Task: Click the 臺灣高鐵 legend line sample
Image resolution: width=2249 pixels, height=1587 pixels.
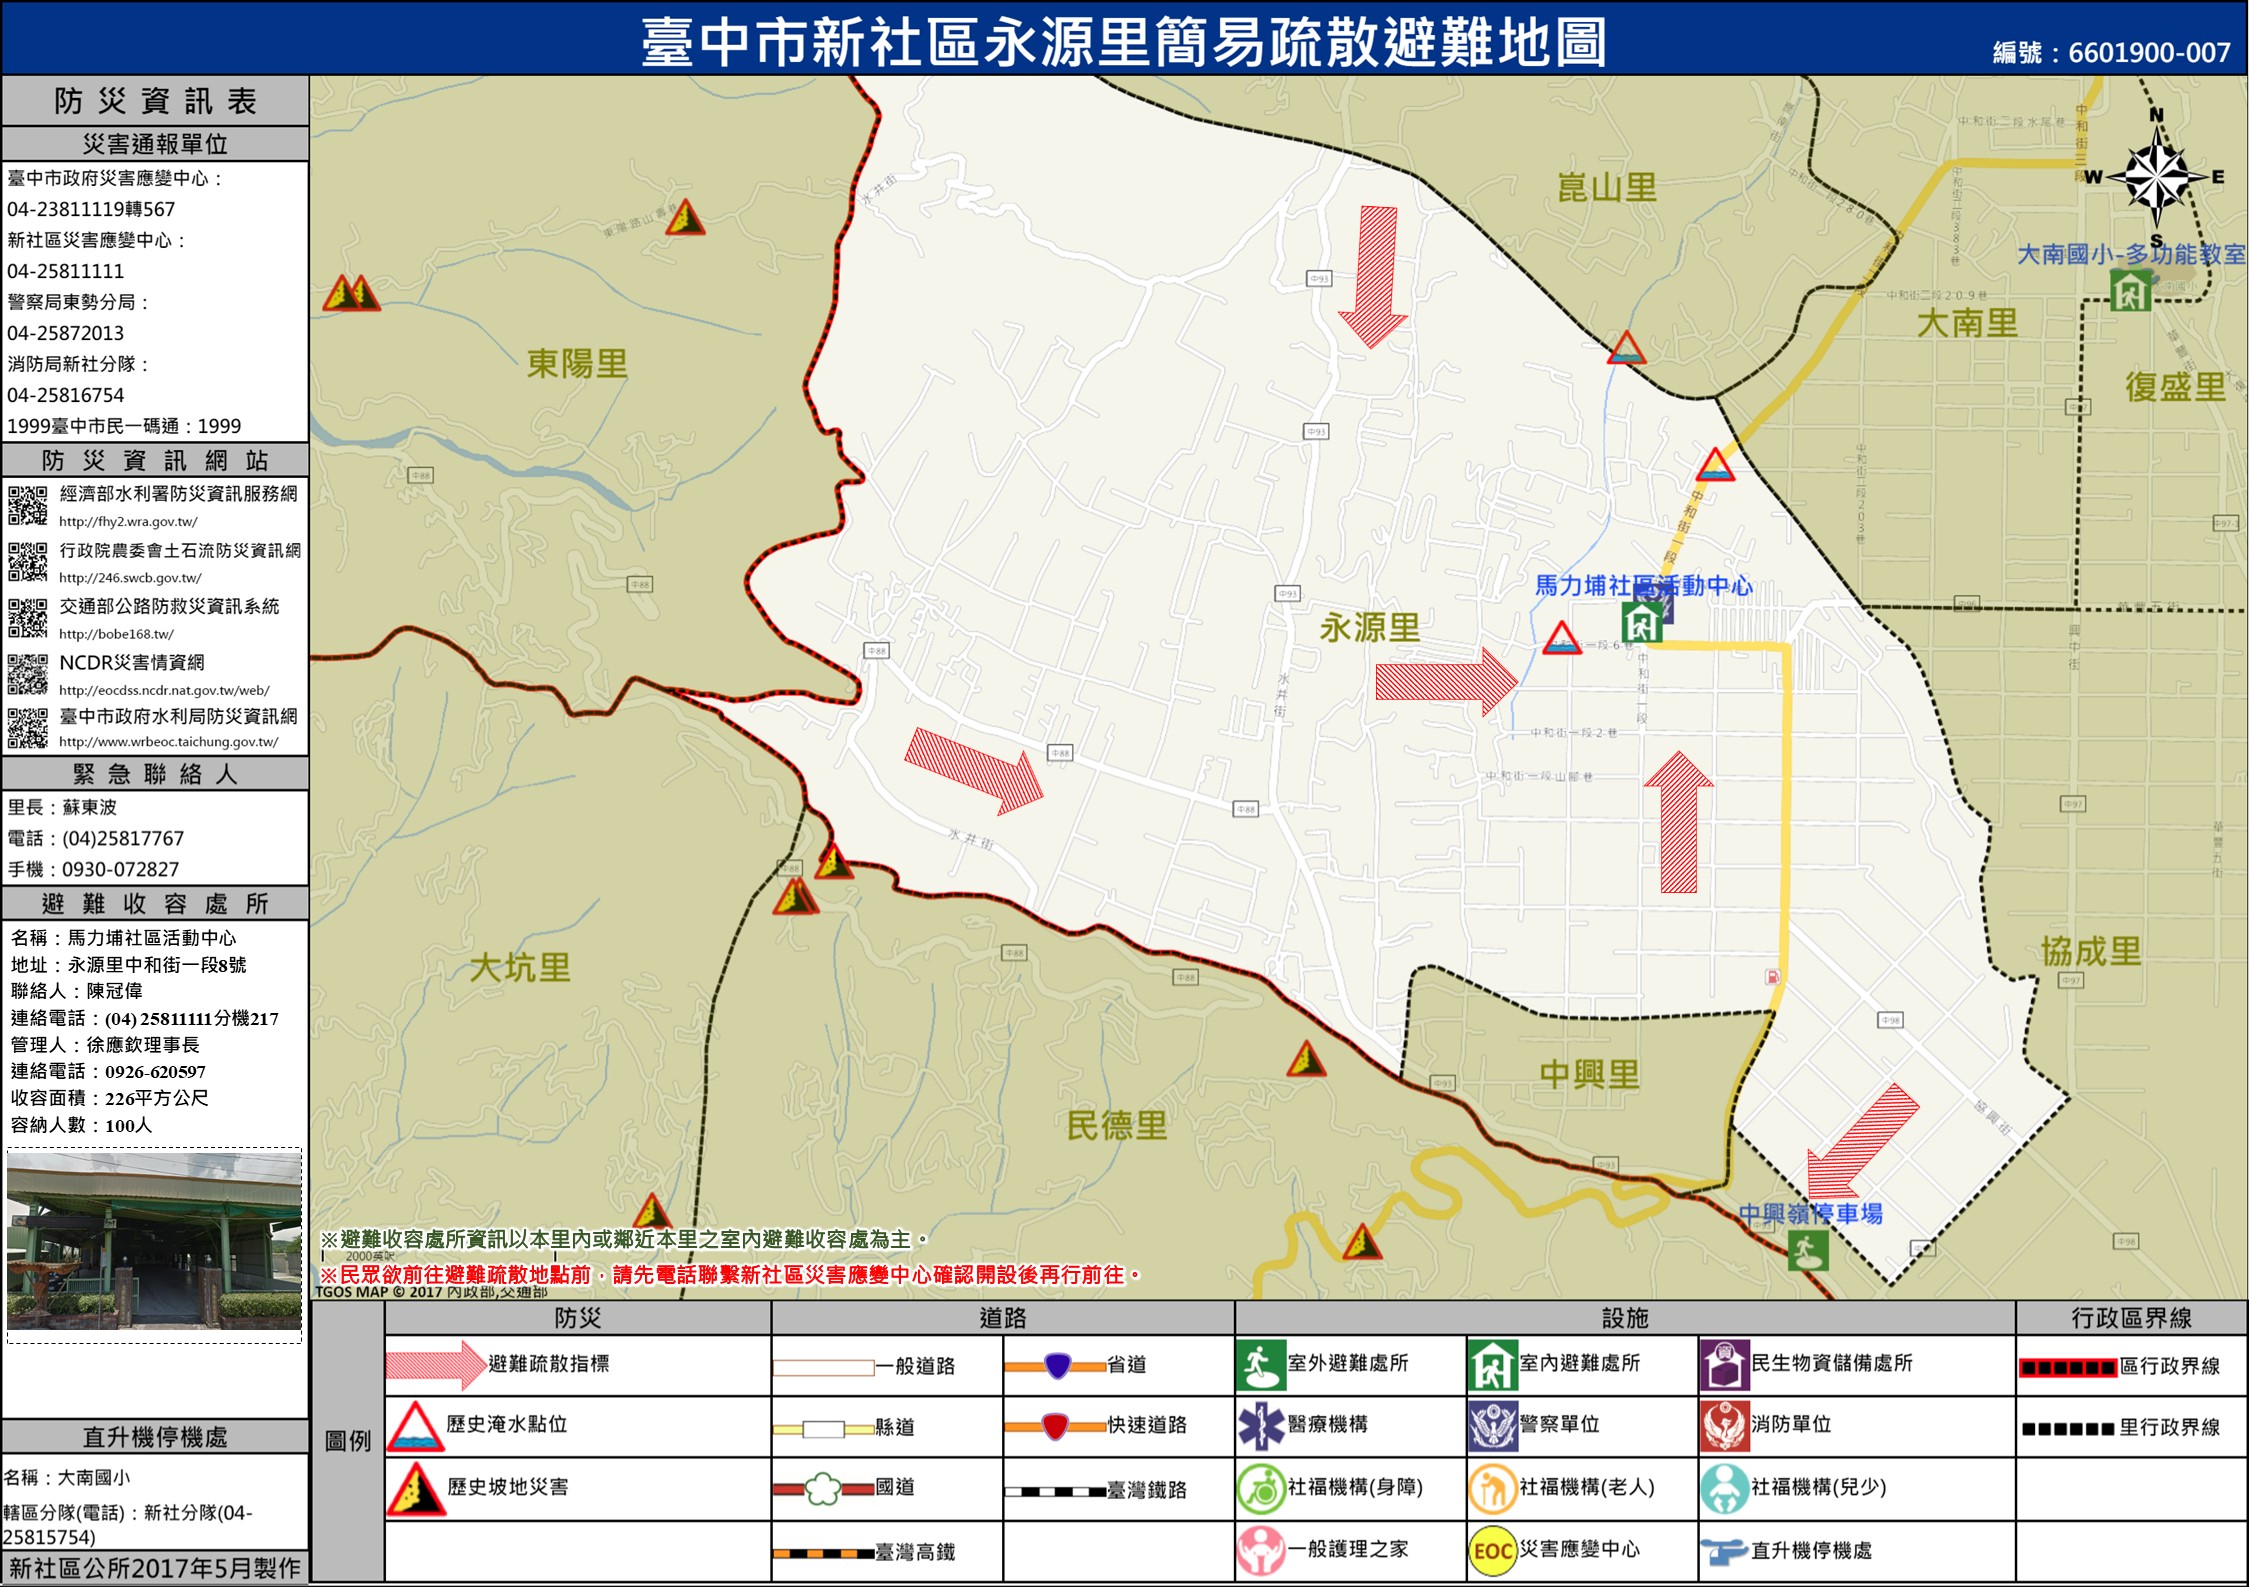Action: click(822, 1553)
